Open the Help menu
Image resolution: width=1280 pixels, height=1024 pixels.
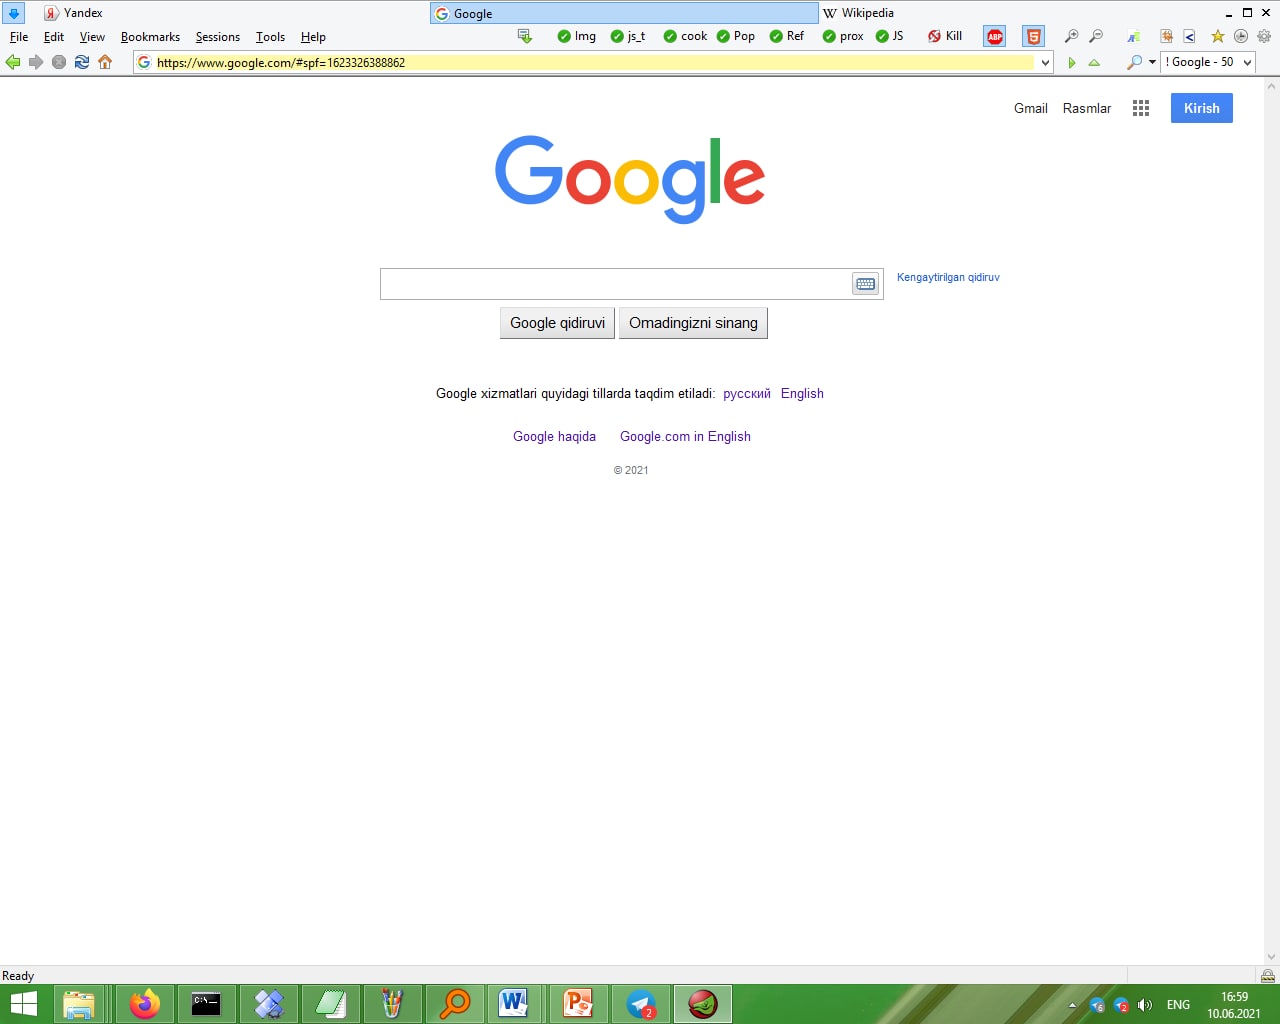(313, 37)
